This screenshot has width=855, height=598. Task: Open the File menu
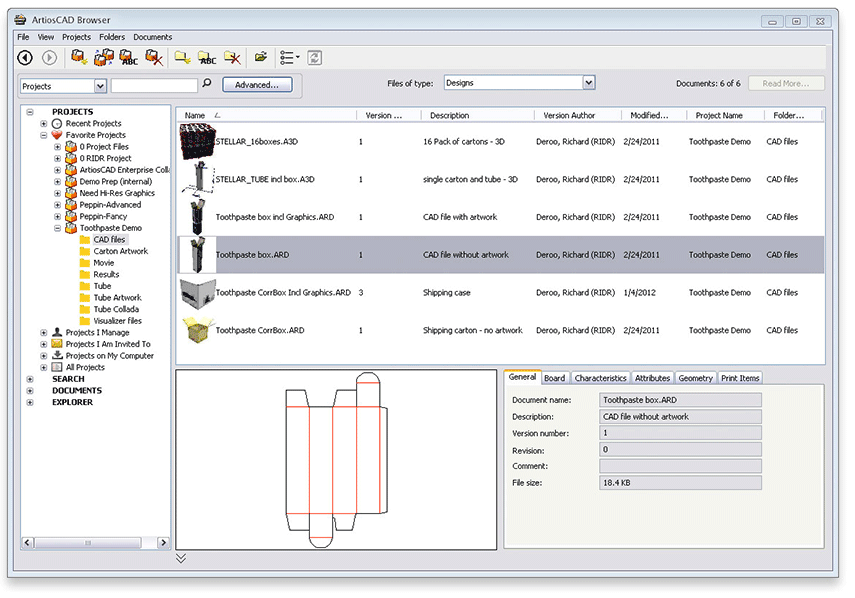[23, 37]
